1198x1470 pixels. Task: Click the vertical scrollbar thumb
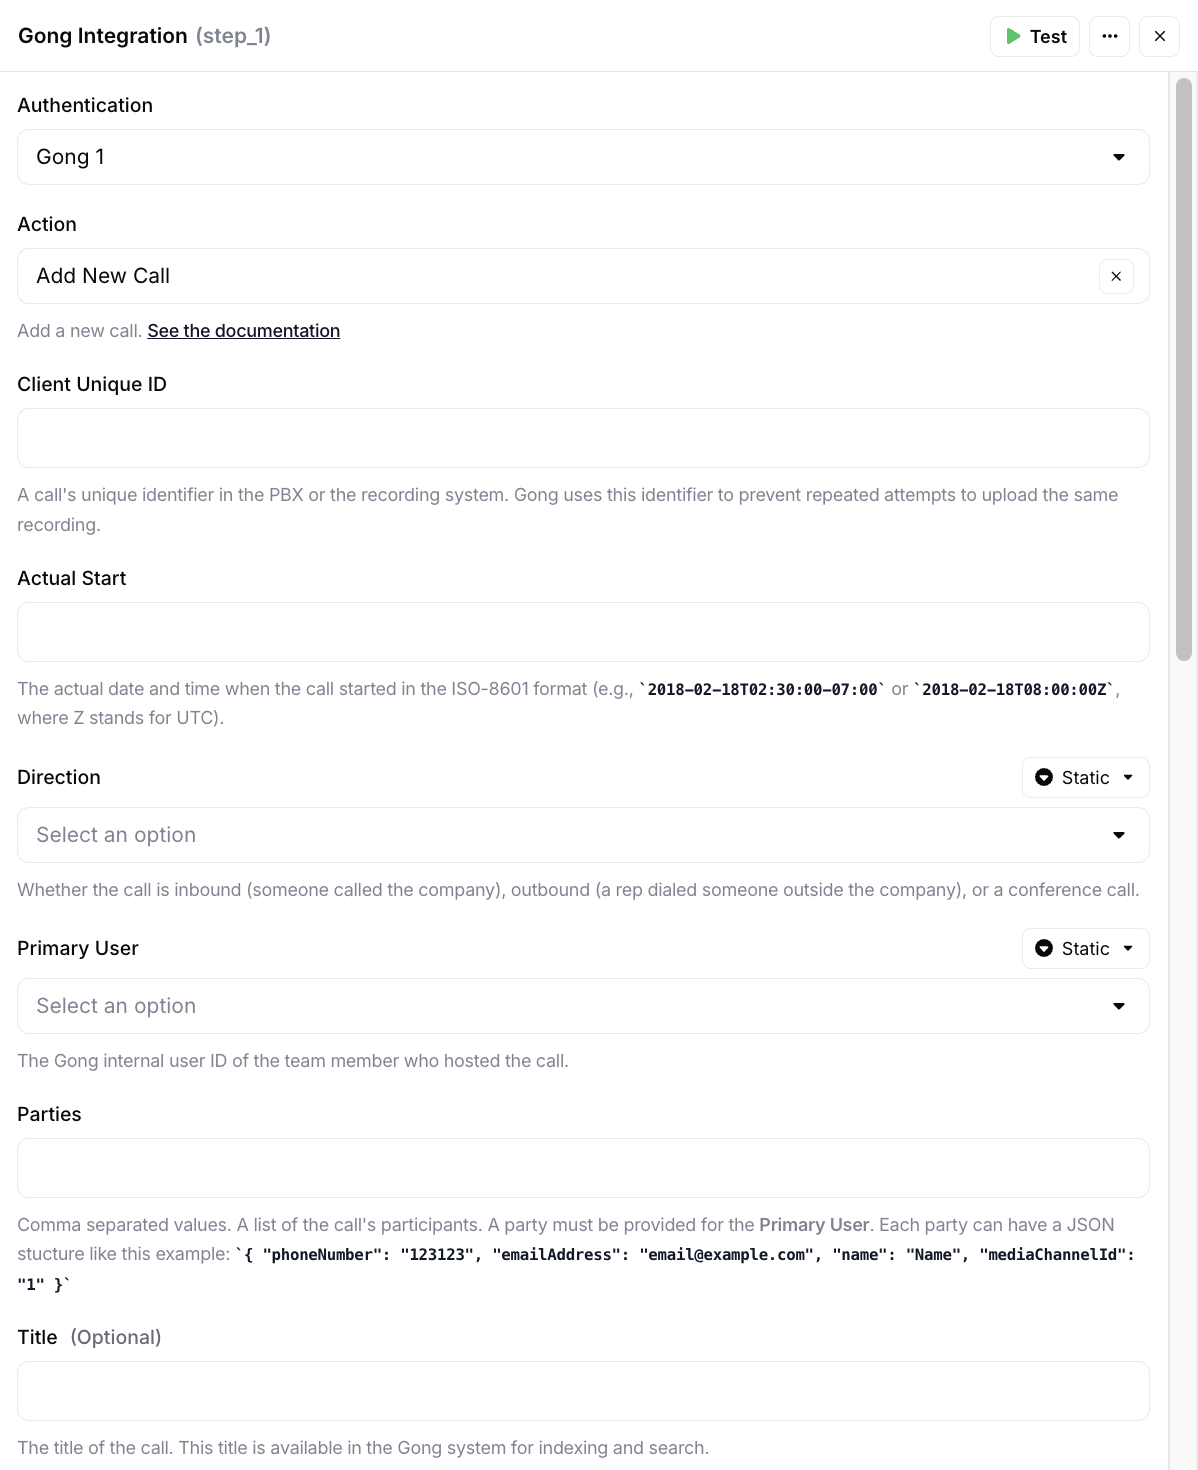pos(1184,370)
